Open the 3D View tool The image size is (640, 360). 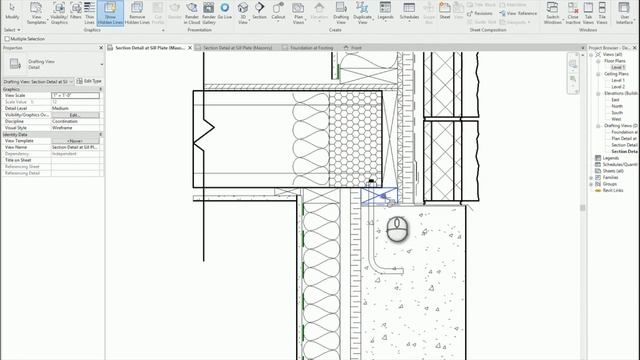(243, 12)
